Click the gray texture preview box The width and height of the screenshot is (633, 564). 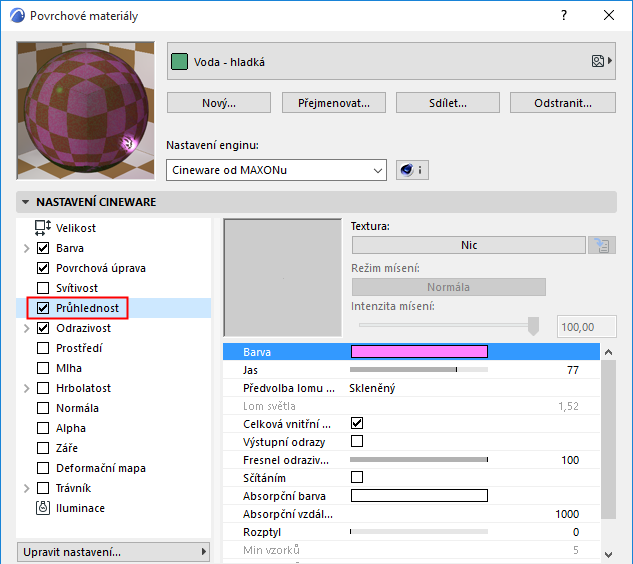(x=283, y=278)
